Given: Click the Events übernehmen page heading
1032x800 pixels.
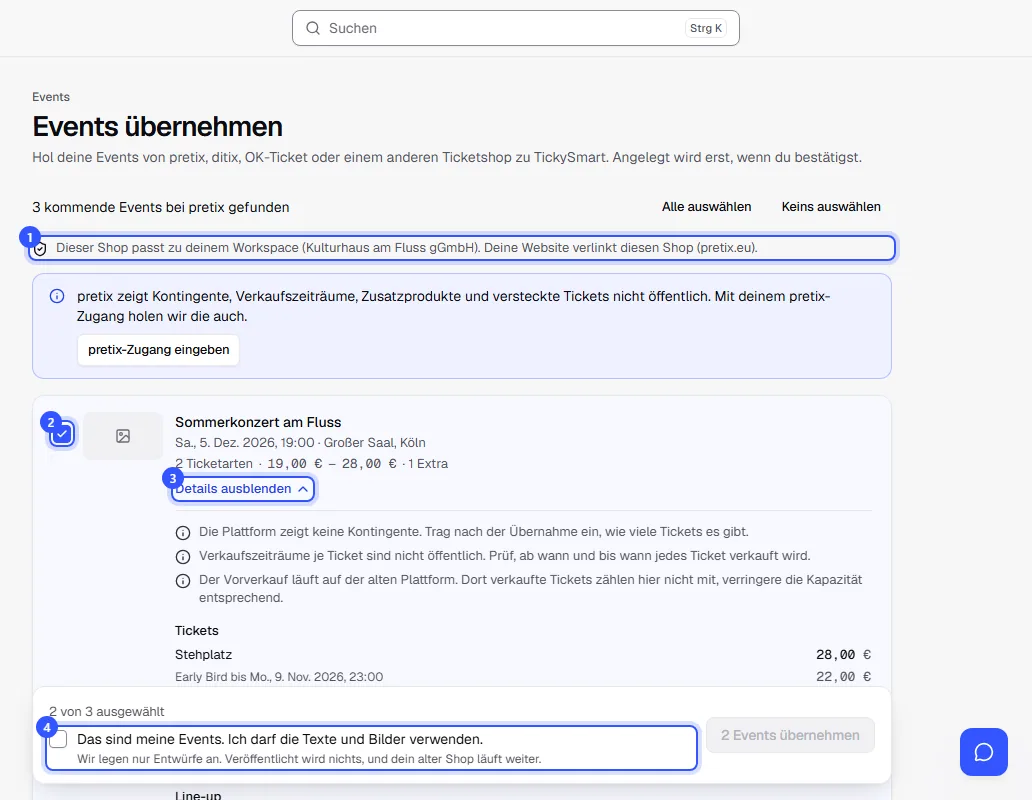Looking at the screenshot, I should pos(157,126).
